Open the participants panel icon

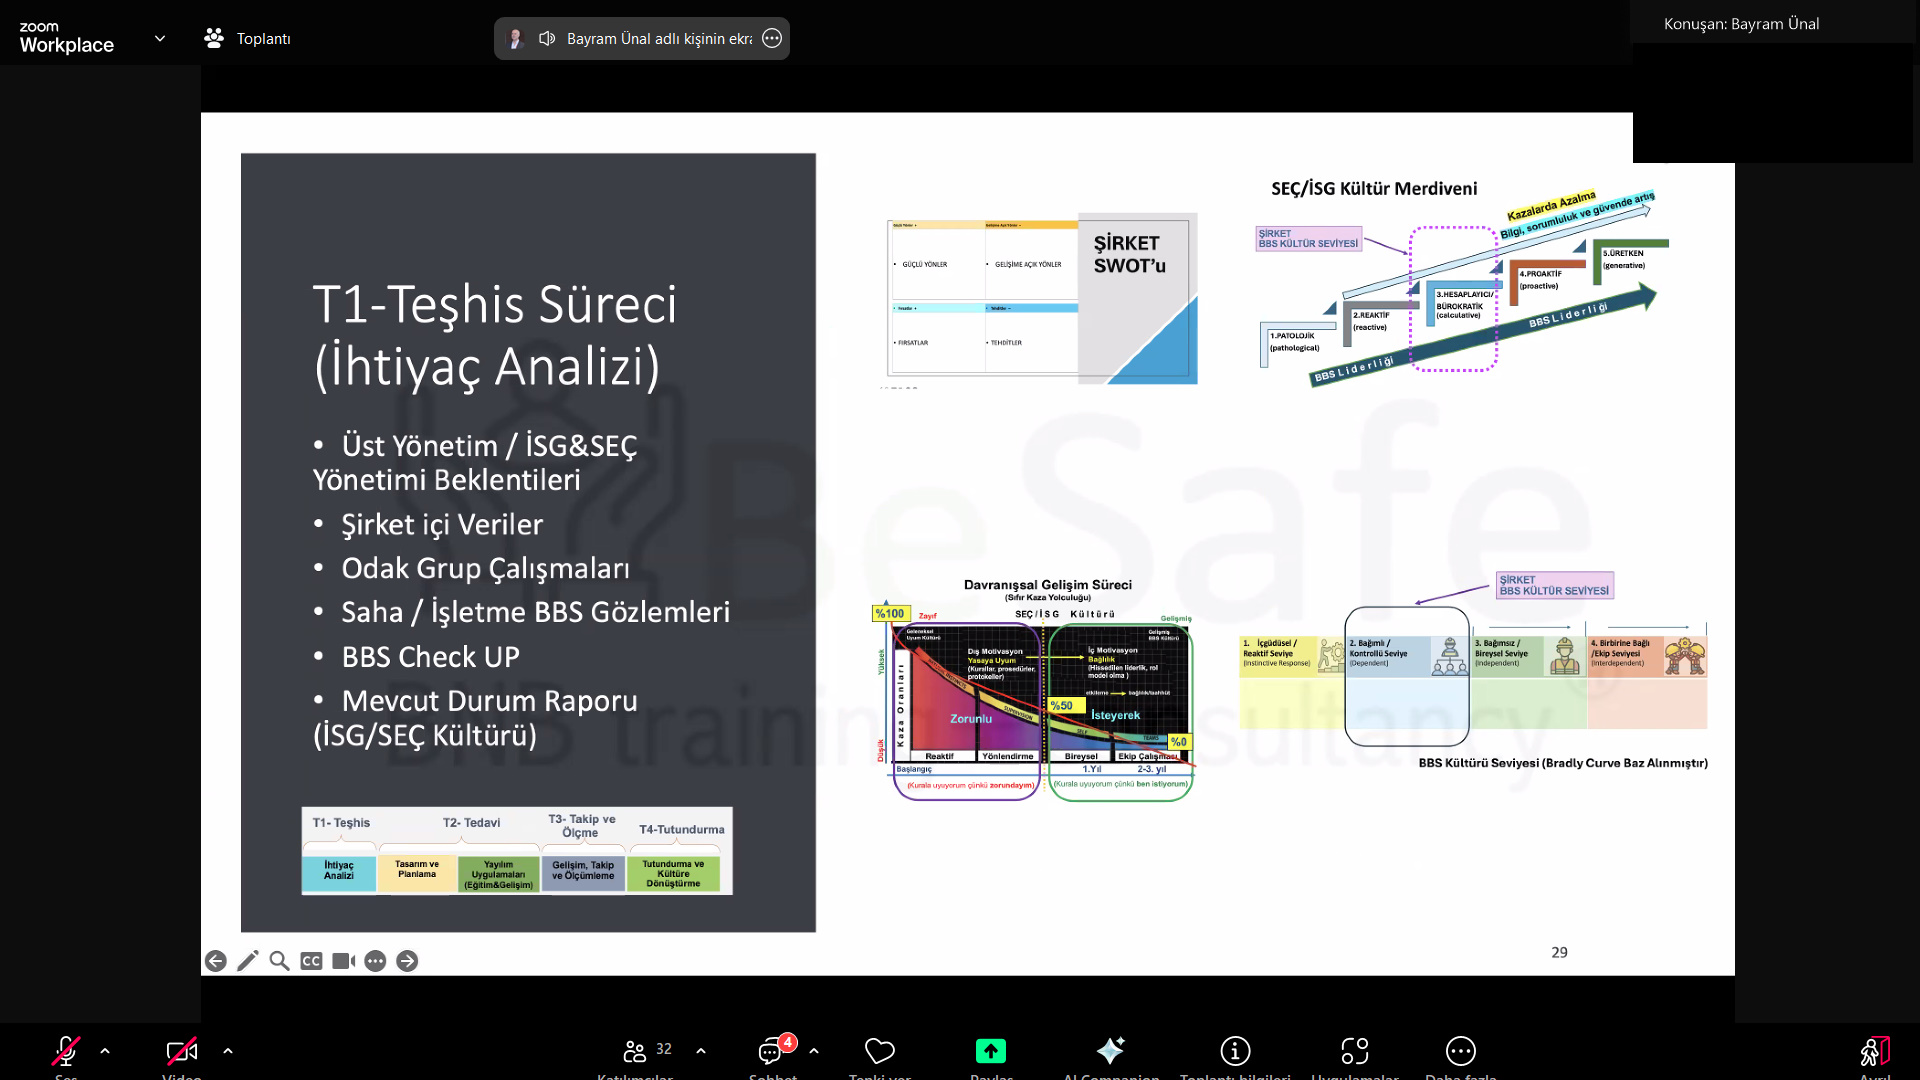[x=635, y=1051]
